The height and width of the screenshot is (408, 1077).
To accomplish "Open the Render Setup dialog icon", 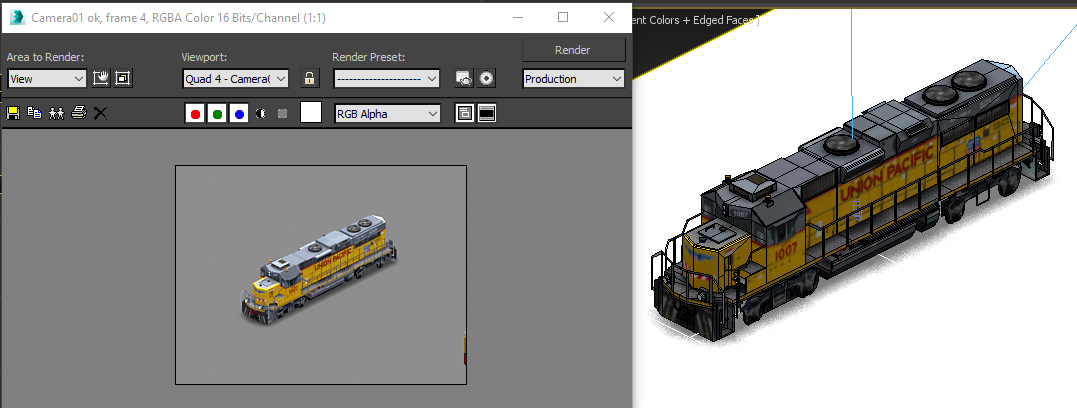I will tap(464, 78).
